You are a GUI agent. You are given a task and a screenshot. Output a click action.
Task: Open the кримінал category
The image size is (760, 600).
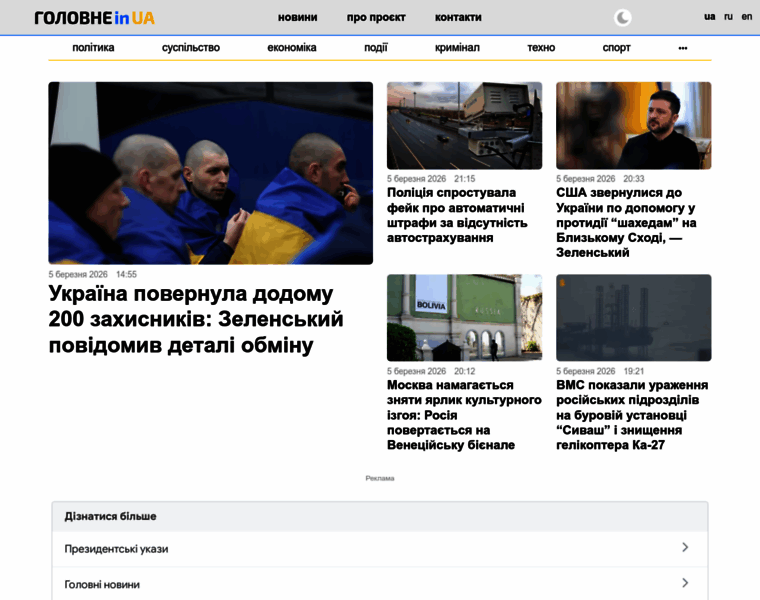pyautogui.click(x=457, y=47)
